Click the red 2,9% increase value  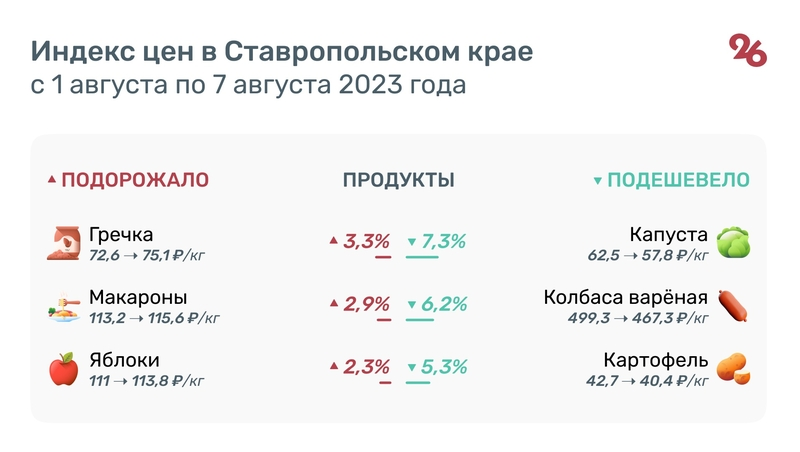tap(366, 304)
